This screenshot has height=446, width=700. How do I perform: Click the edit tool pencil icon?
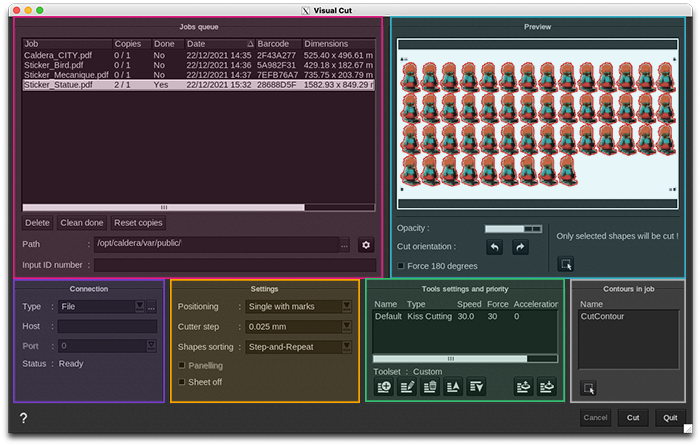tap(407, 387)
